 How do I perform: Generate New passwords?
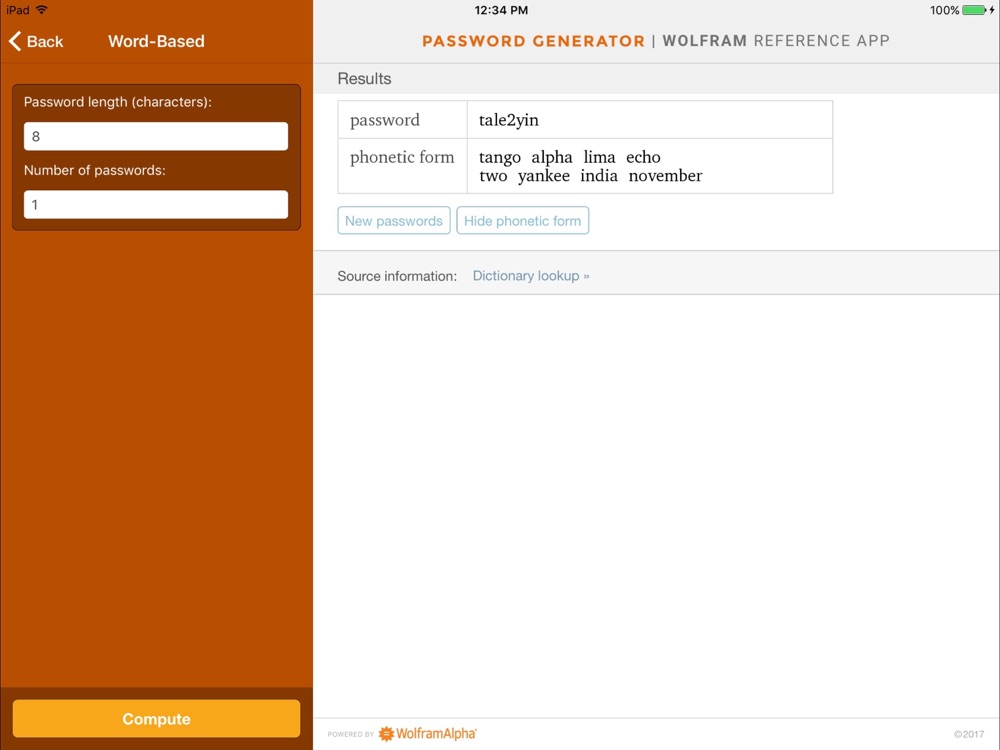[393, 221]
